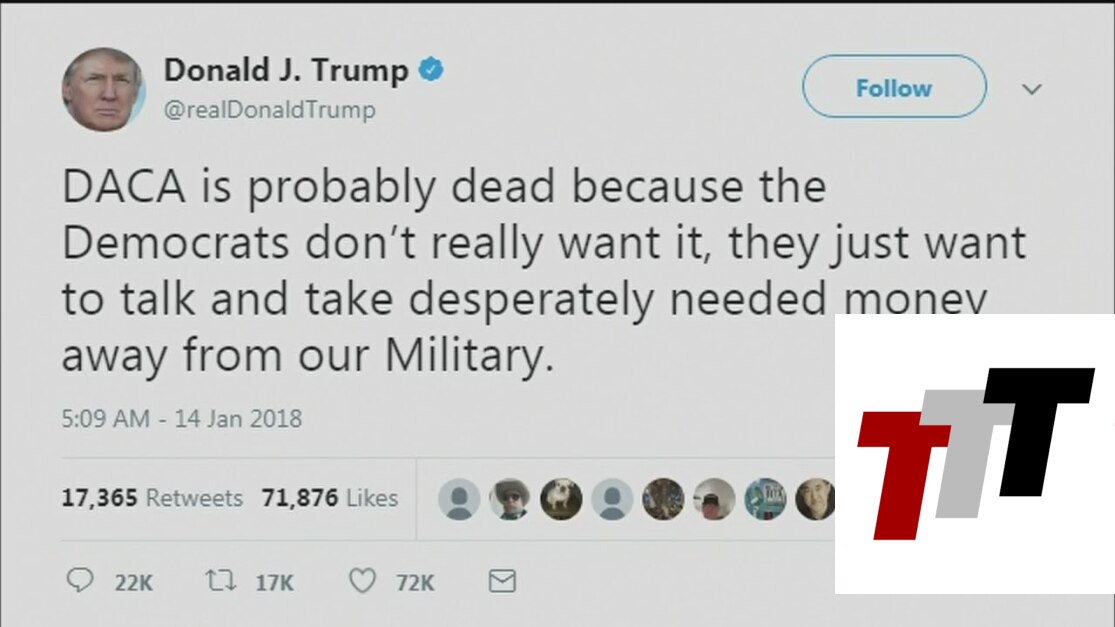
Task: Open the tweet options chevron menu
Action: (1032, 89)
